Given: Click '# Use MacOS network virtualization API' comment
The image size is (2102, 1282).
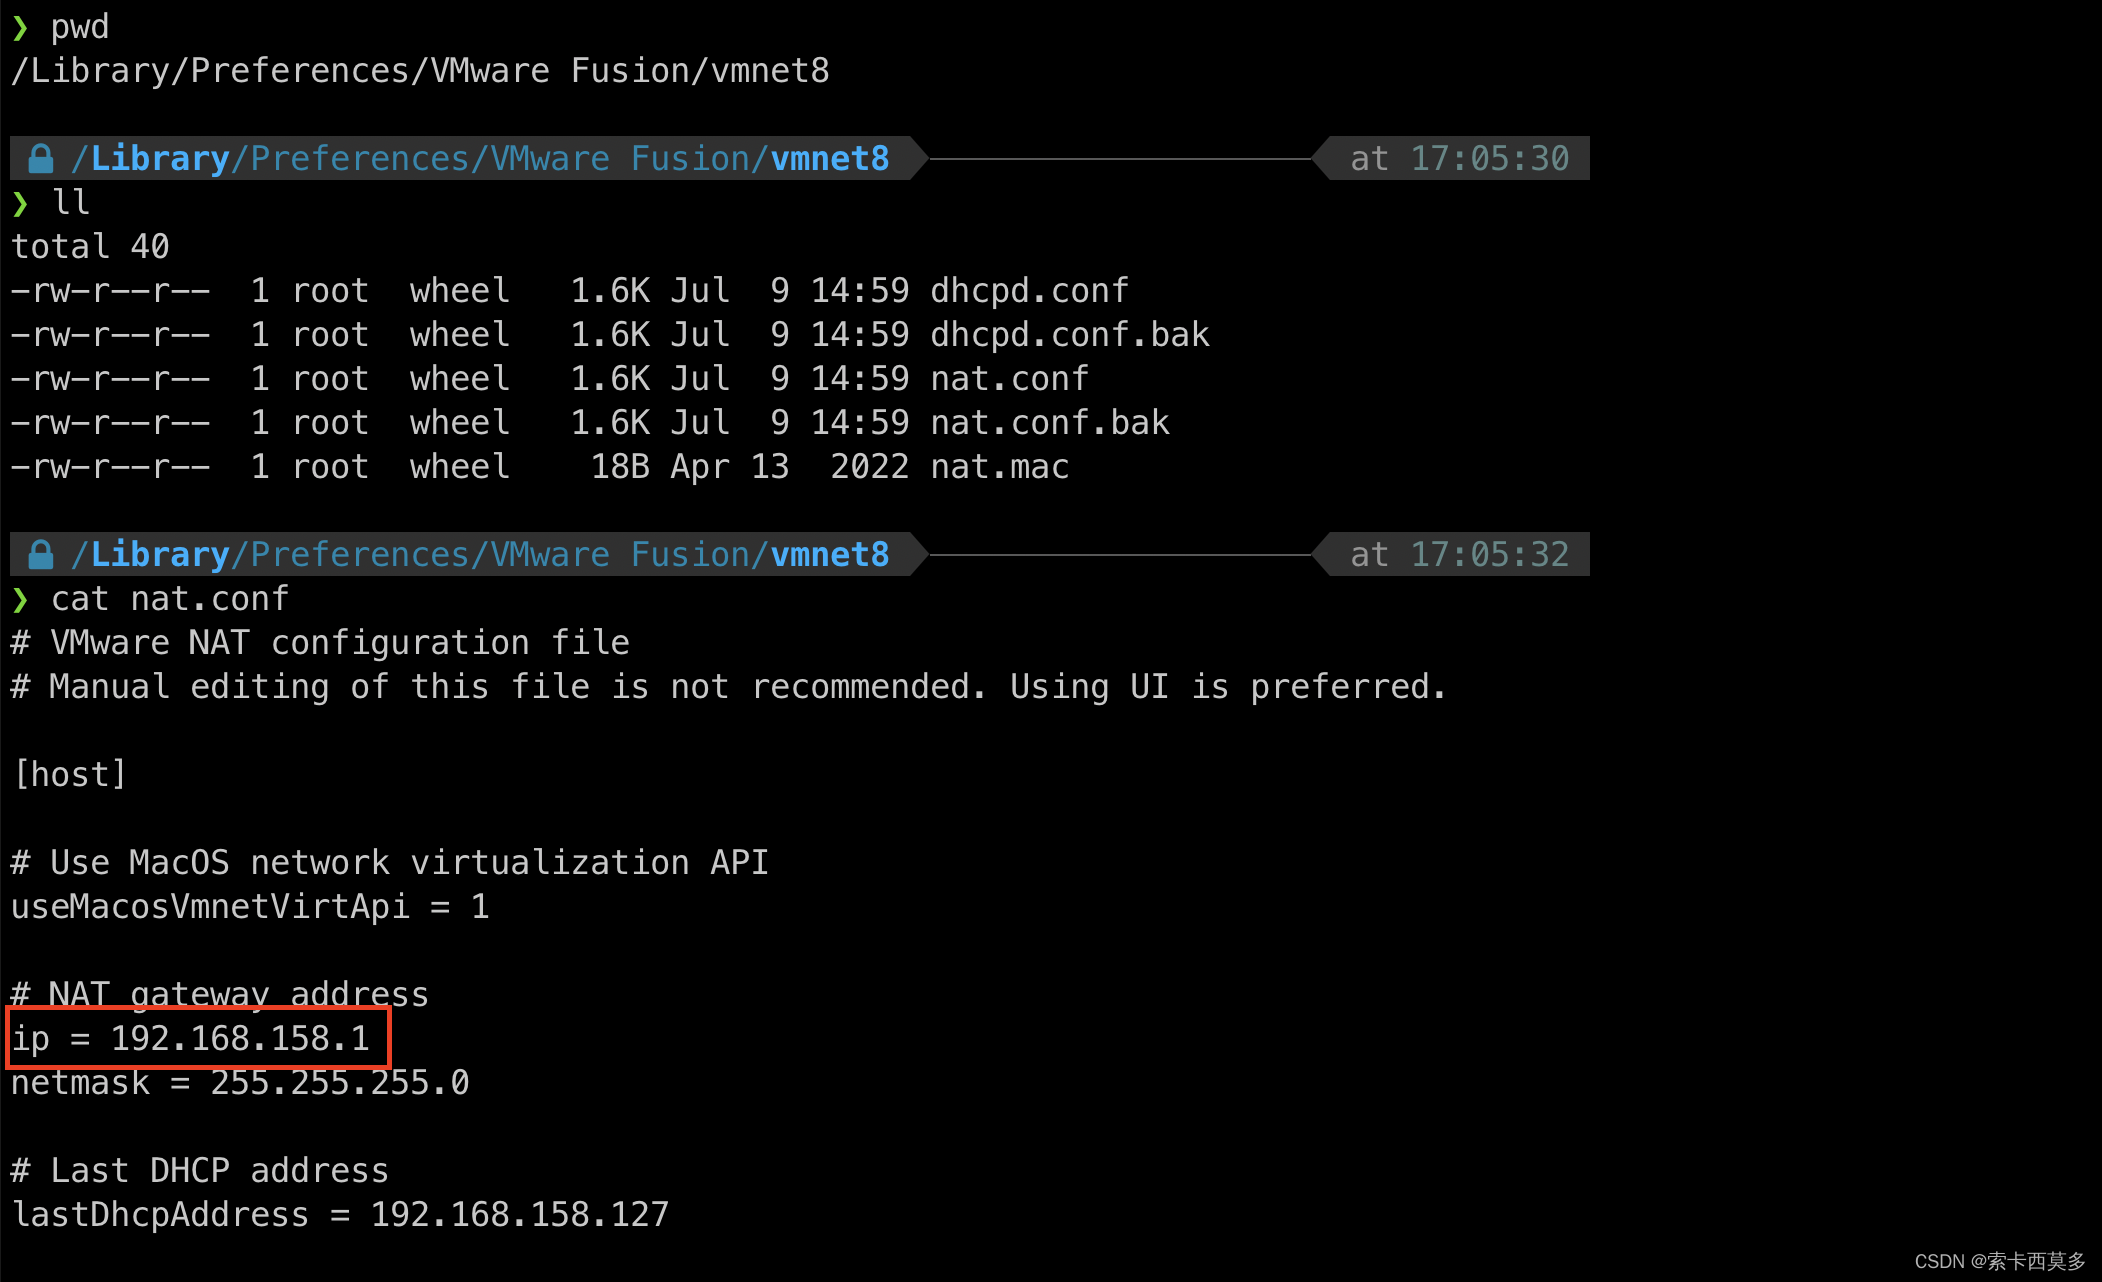Looking at the screenshot, I should 390,862.
